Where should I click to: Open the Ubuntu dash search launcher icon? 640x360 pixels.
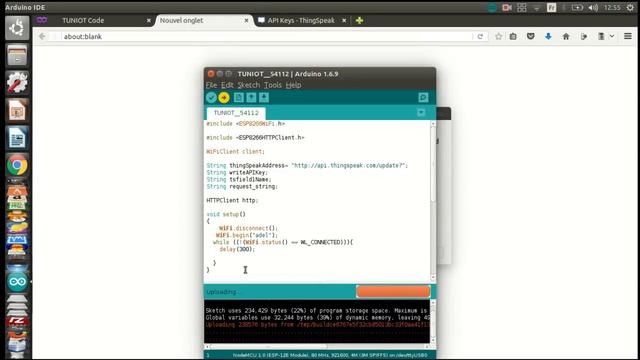point(17,28)
